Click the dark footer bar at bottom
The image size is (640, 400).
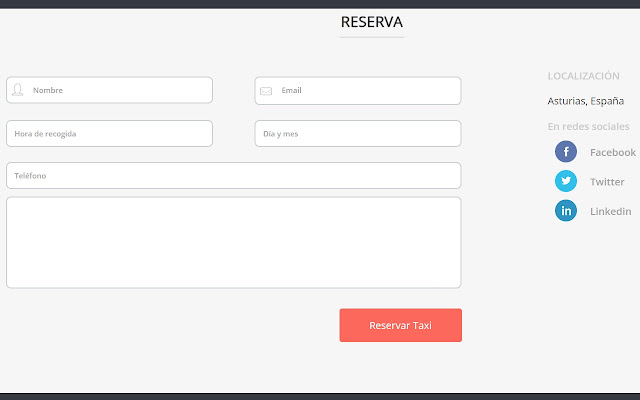320,396
